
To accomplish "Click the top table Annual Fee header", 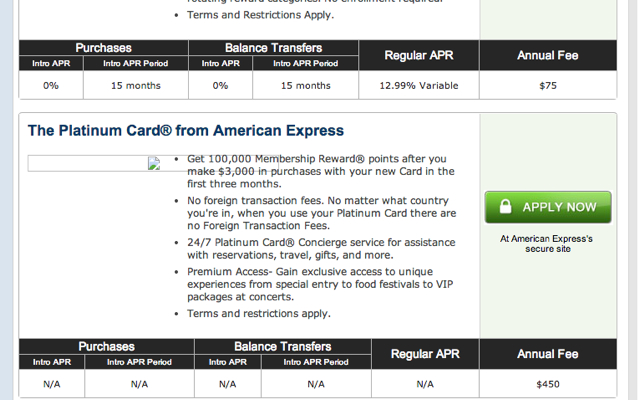I will [x=548, y=55].
